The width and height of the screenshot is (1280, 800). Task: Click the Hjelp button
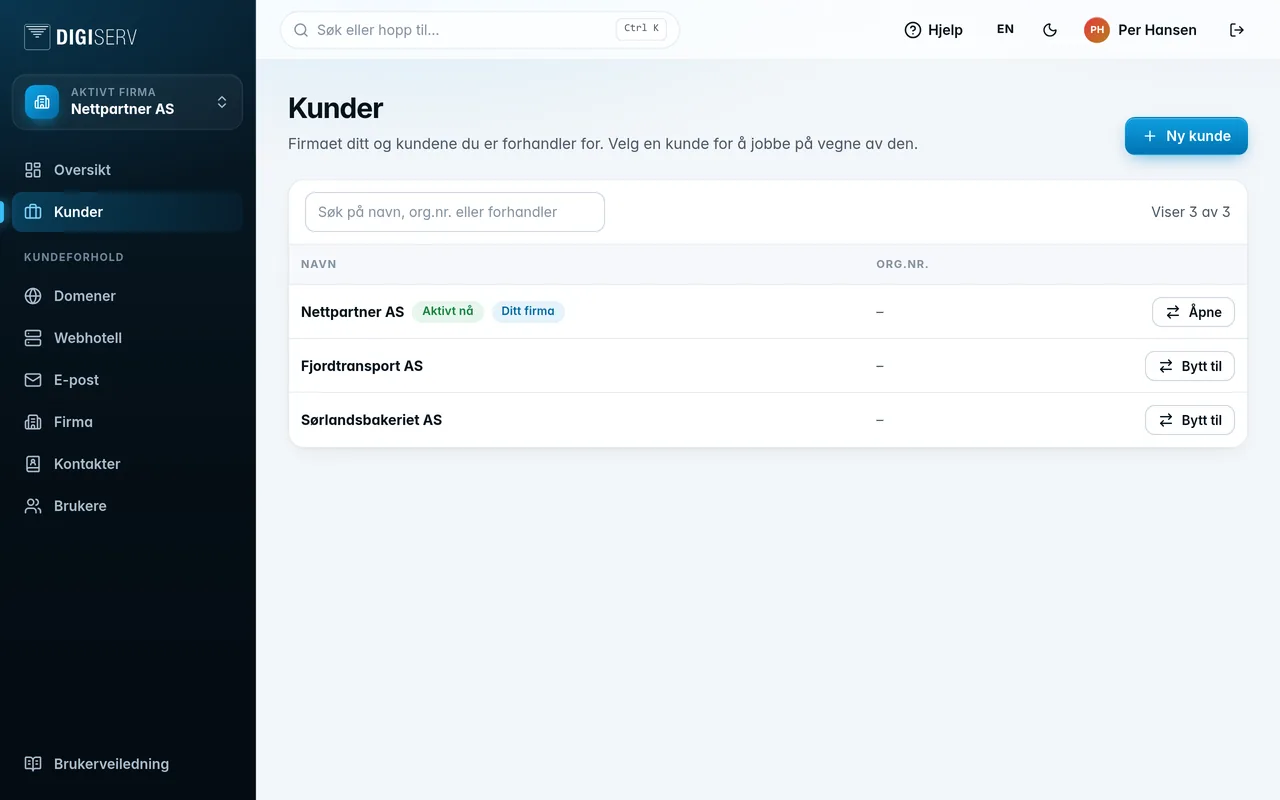coord(933,30)
